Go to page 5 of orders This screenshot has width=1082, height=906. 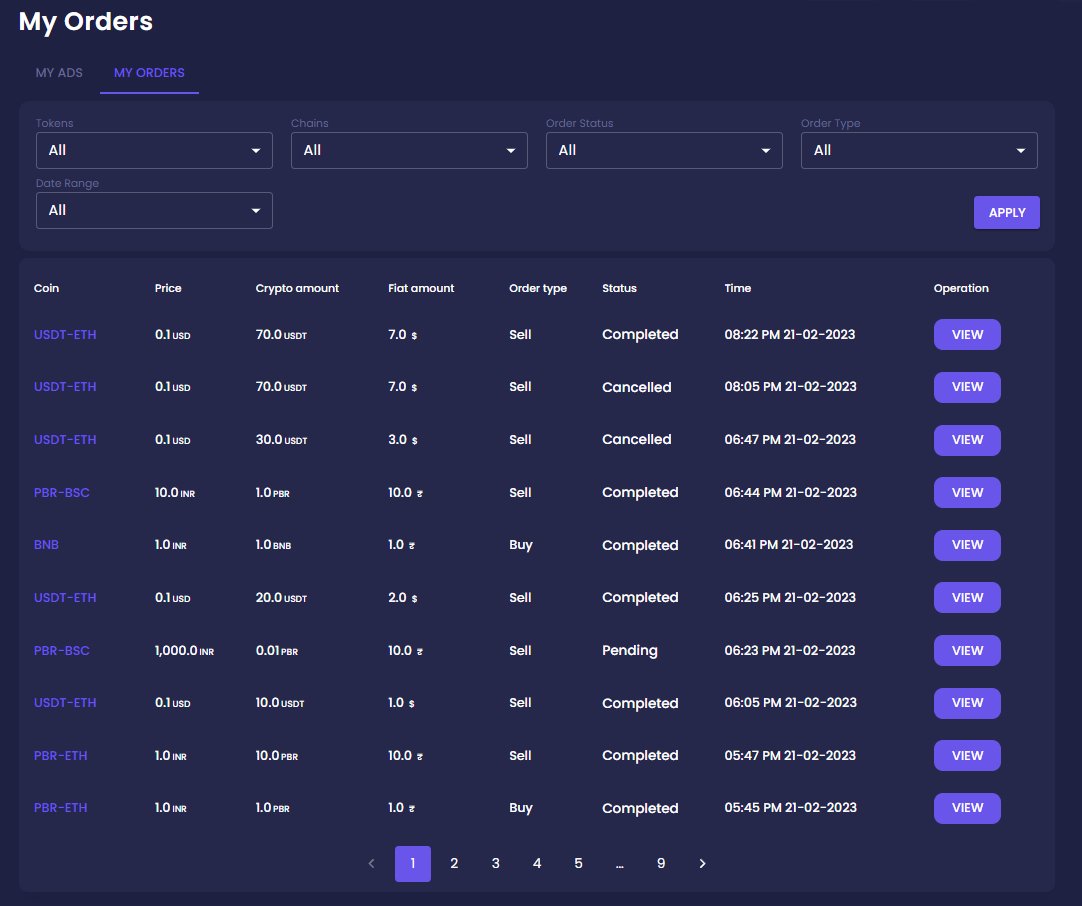(578, 863)
